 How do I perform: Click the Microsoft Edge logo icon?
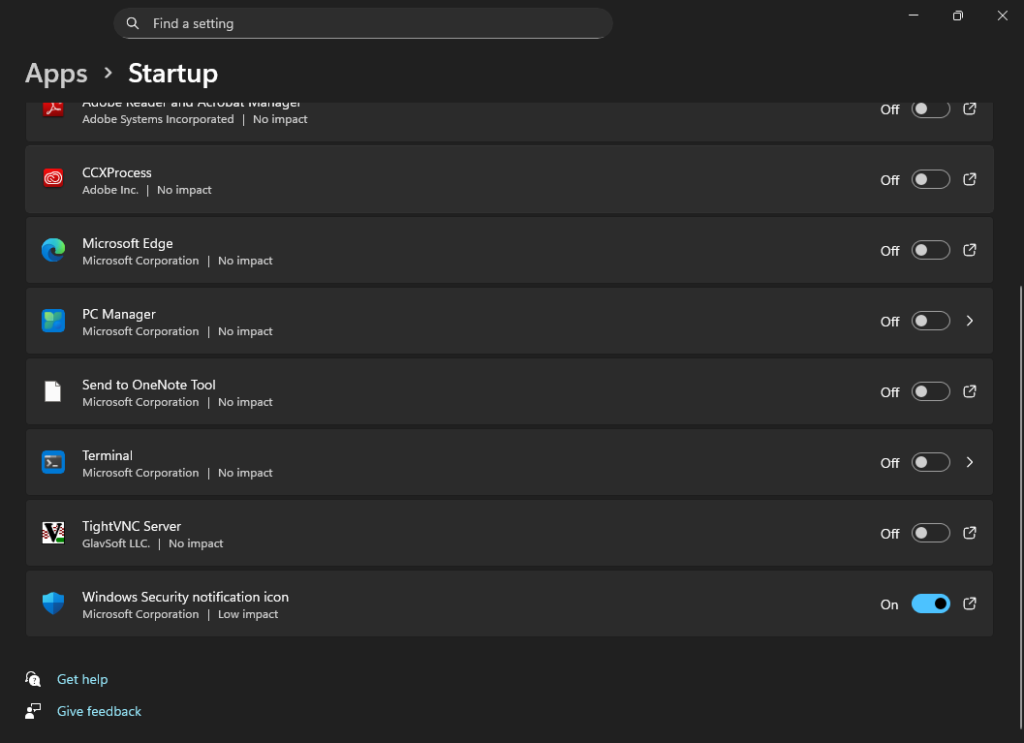[x=52, y=250]
